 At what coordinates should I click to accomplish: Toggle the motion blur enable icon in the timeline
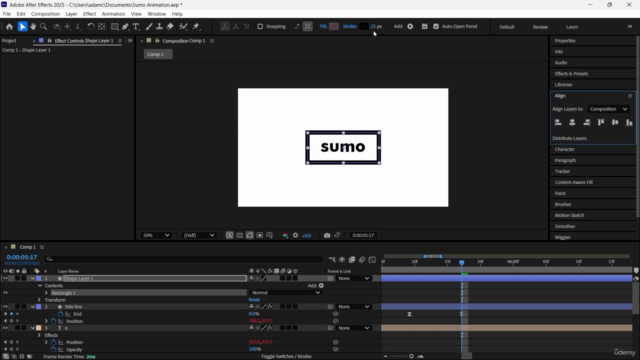(x=362, y=260)
